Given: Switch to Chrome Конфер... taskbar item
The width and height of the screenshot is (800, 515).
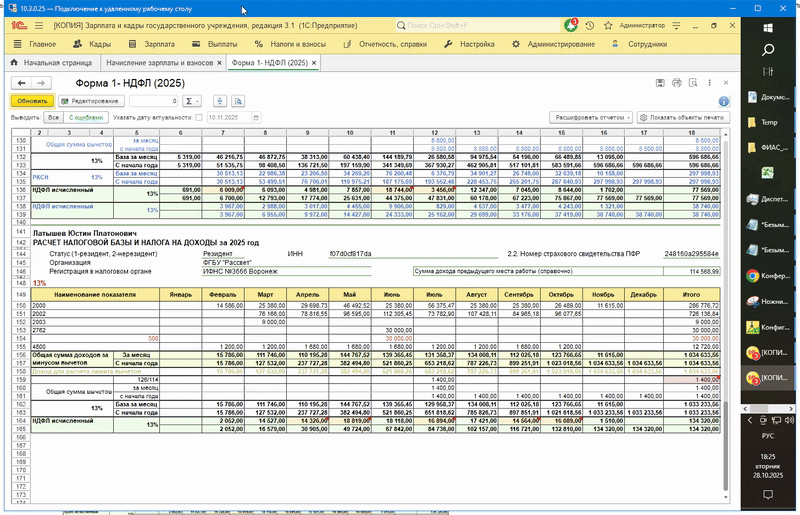Looking at the screenshot, I should coord(770,276).
